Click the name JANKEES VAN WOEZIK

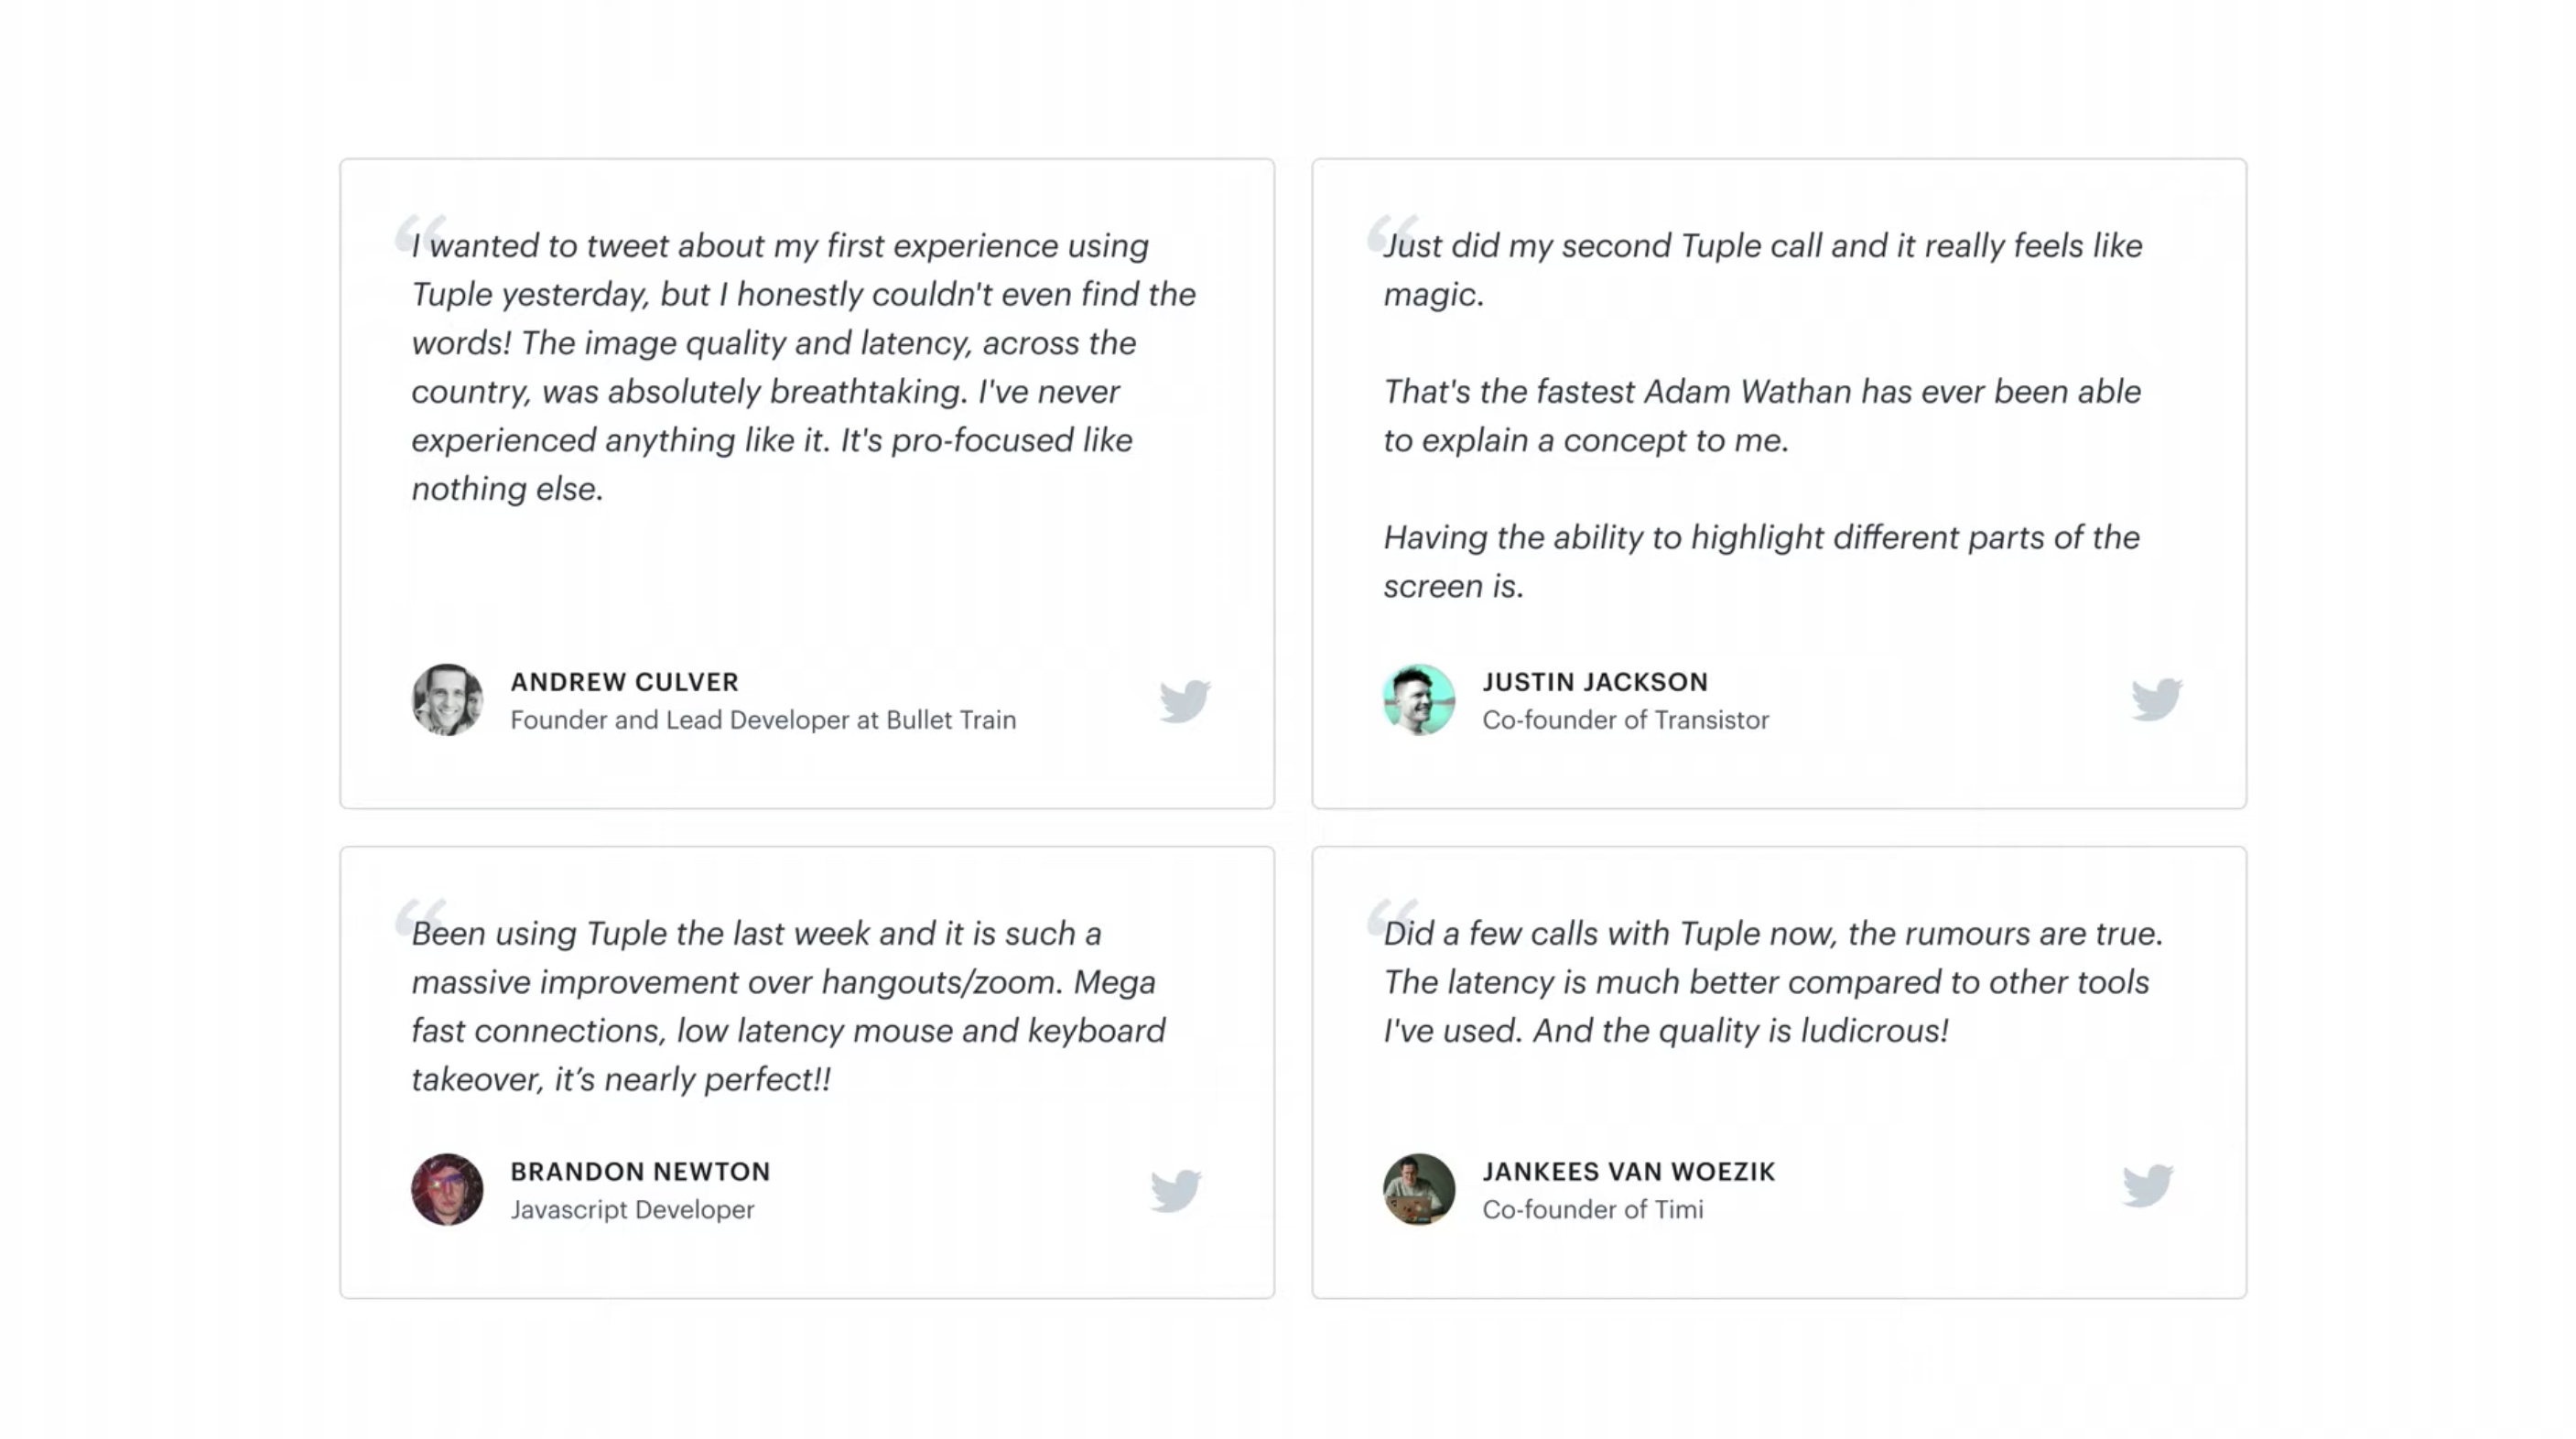click(1628, 1171)
